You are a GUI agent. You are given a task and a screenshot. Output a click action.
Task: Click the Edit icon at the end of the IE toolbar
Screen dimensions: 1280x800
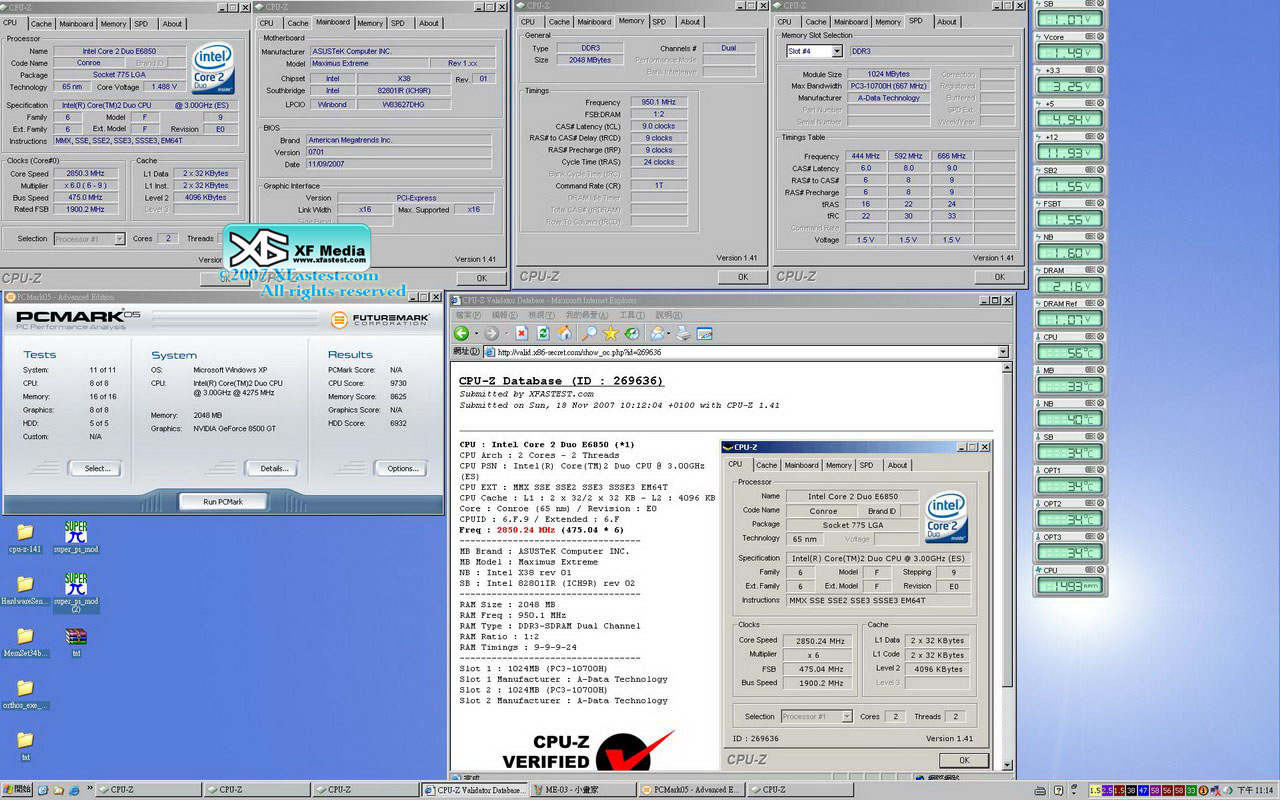pos(704,333)
